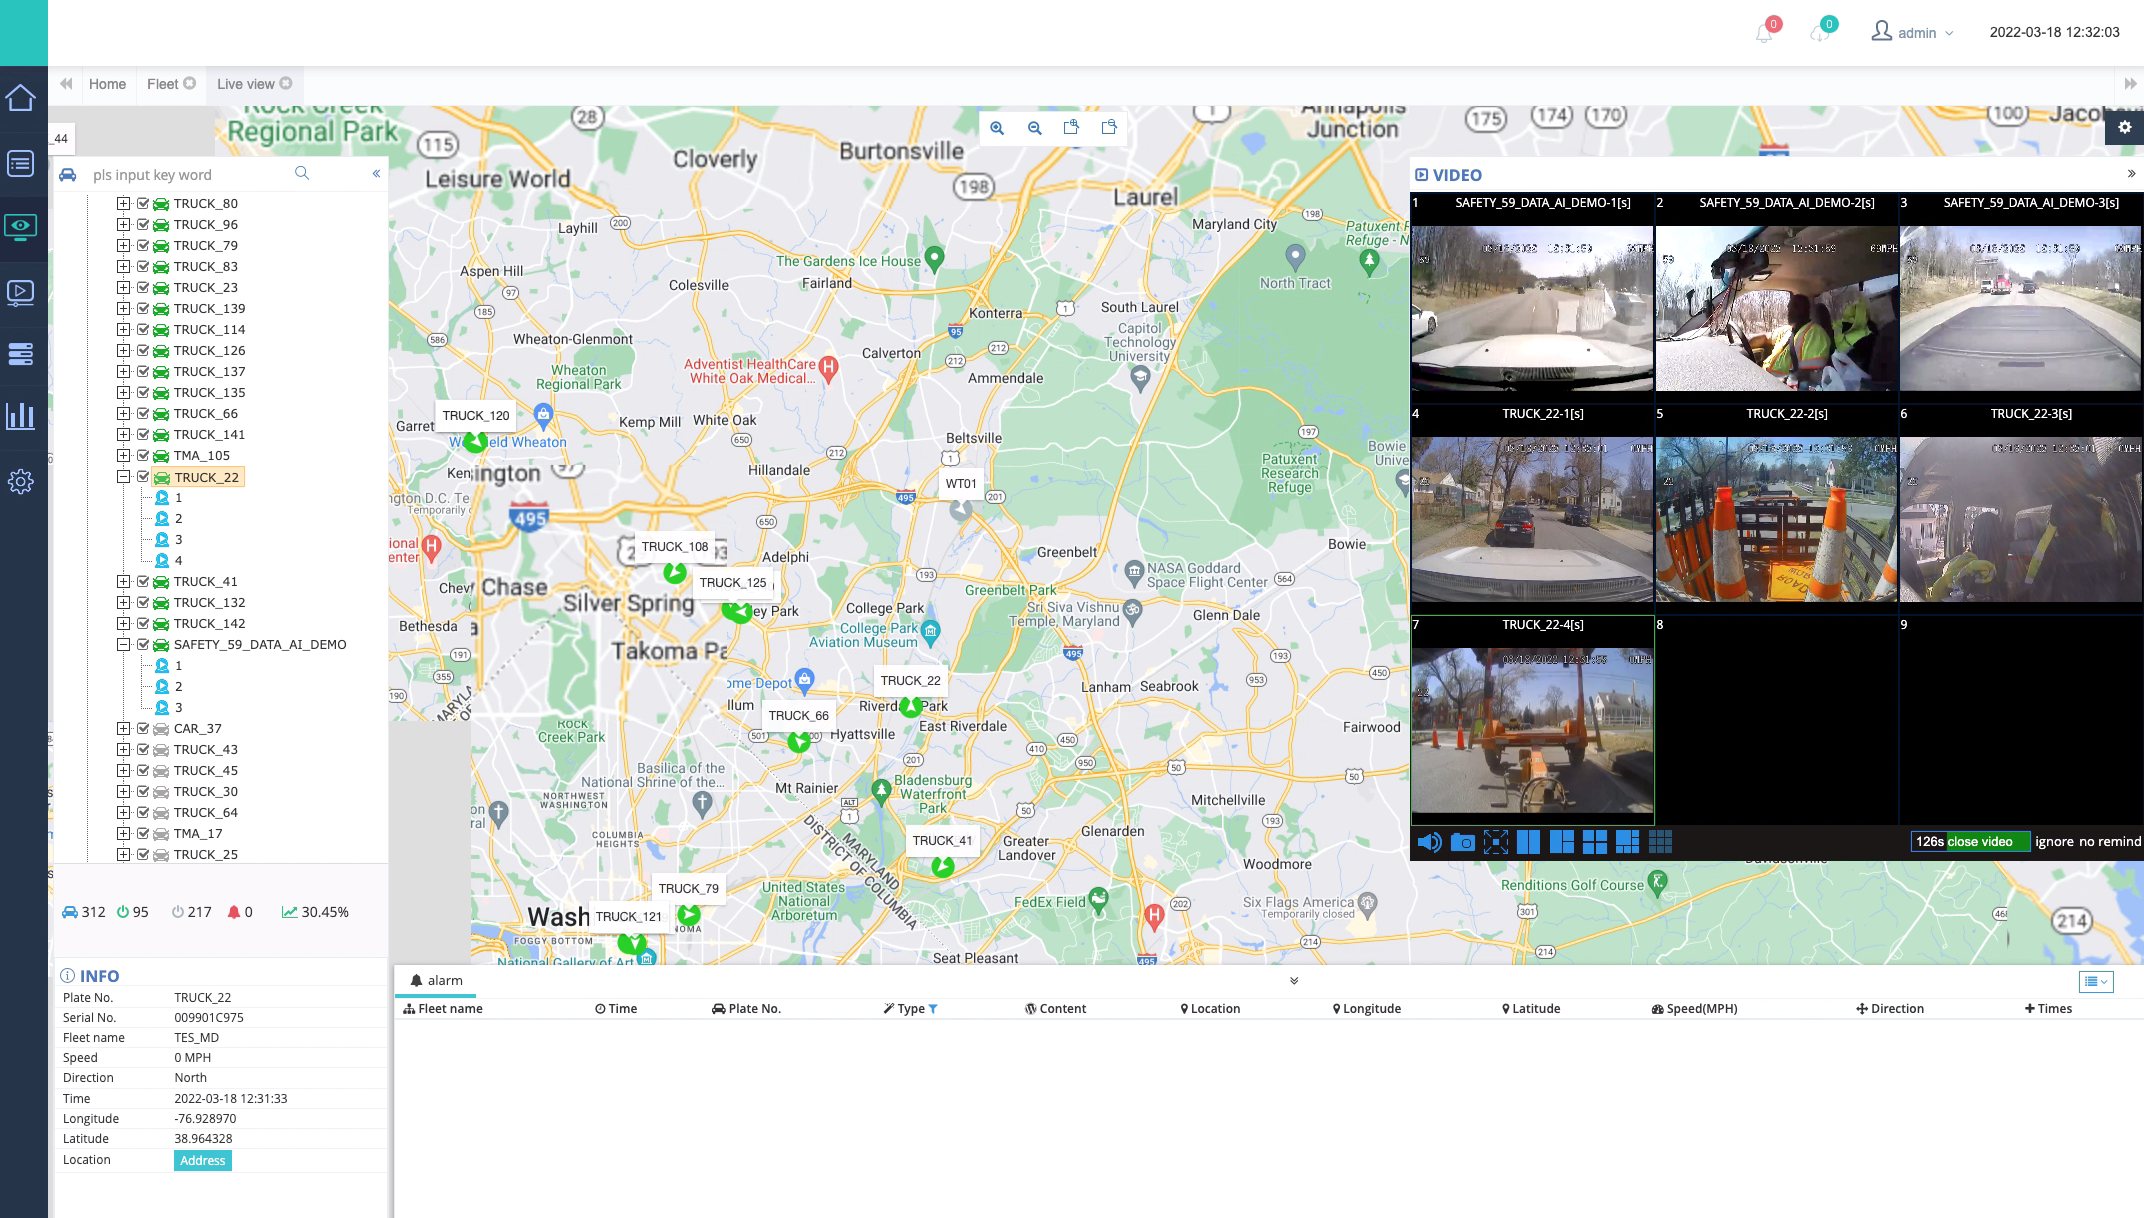This screenshot has width=2144, height=1218.
Task: Choose the four-grid video layout
Action: [1594, 842]
